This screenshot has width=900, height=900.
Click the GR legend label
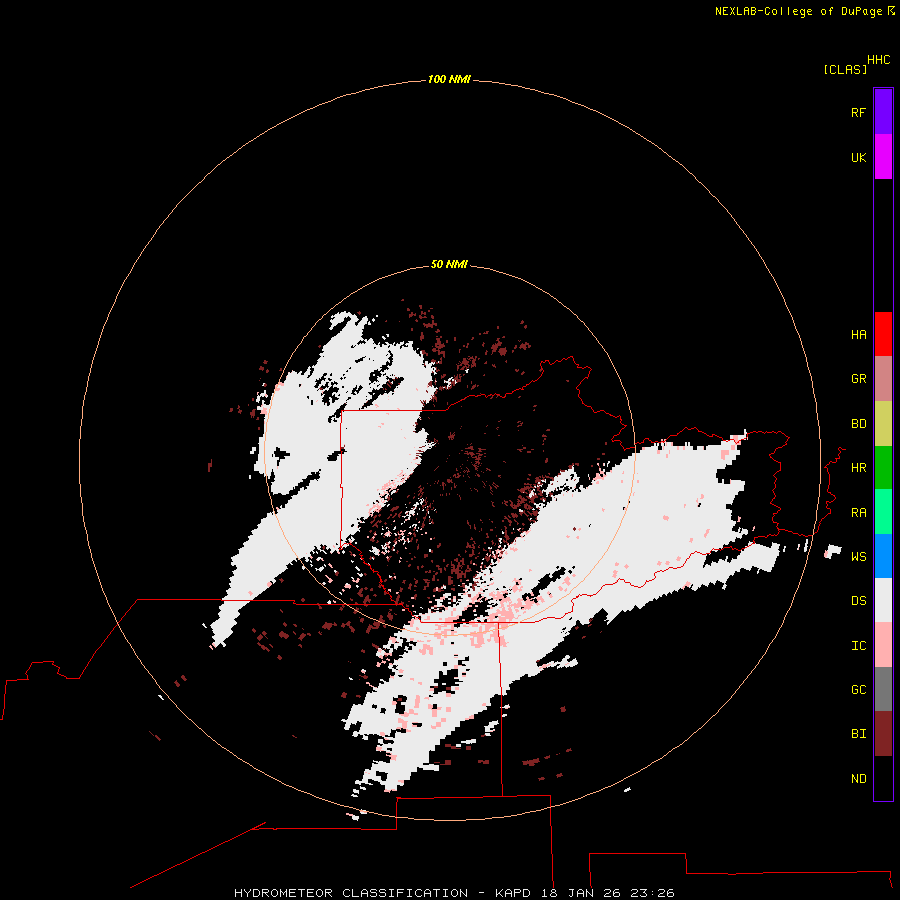point(858,379)
